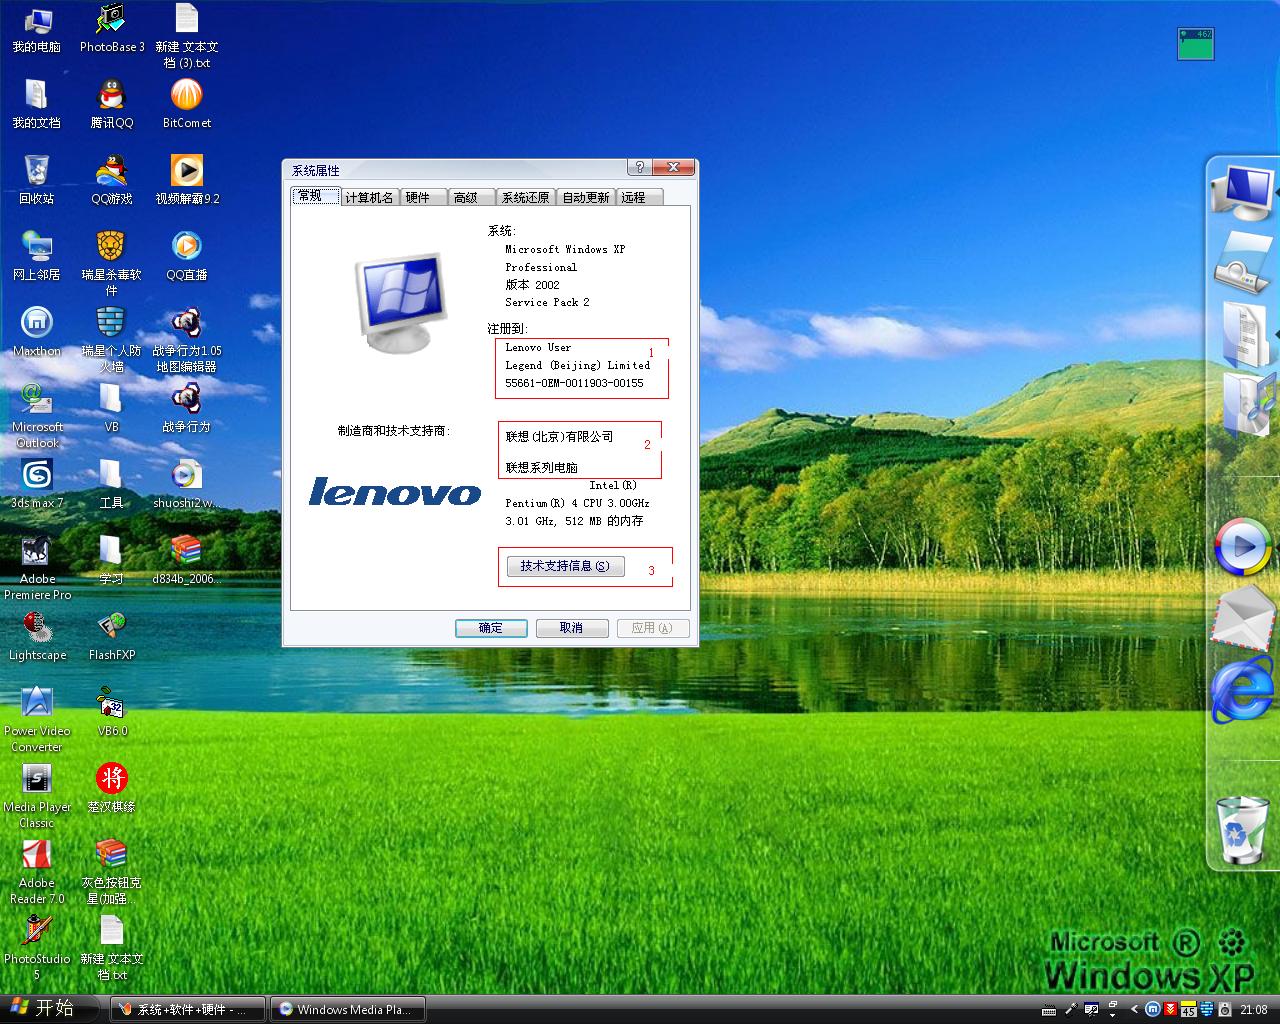1280x1024 pixels.
Task: Confirm the dialog with 确定
Action: (491, 628)
